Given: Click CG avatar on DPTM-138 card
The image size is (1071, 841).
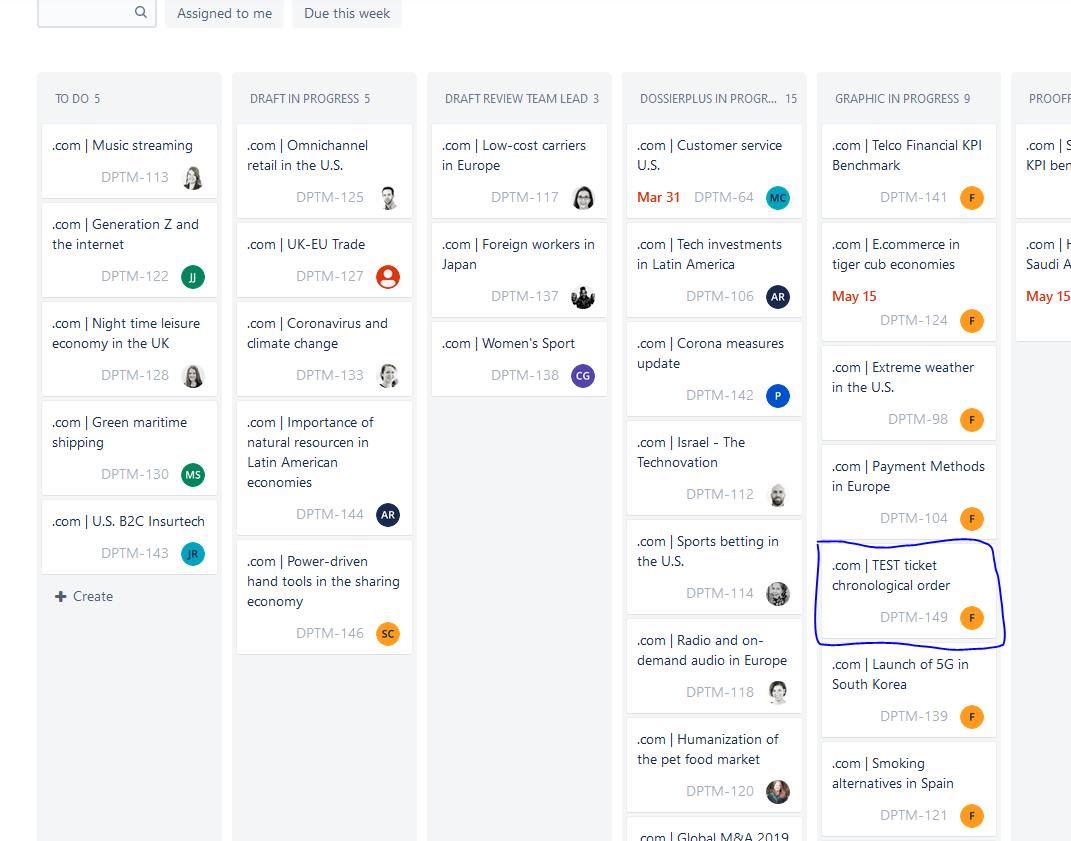Looking at the screenshot, I should pos(583,376).
